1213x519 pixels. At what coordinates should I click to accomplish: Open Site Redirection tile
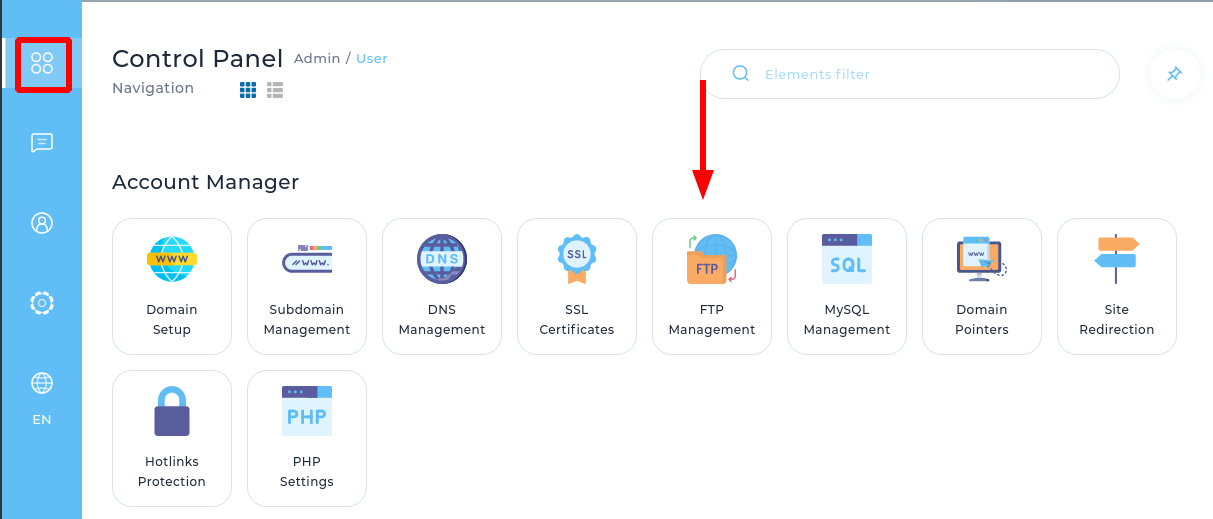(x=1117, y=286)
